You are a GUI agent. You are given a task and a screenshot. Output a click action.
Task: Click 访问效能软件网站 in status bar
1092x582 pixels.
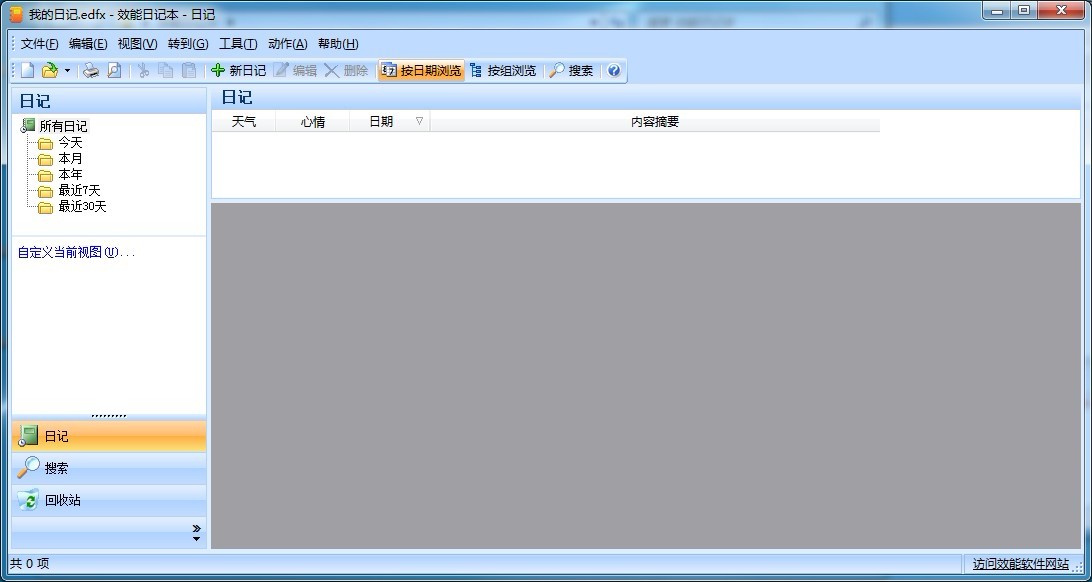tap(1020, 564)
